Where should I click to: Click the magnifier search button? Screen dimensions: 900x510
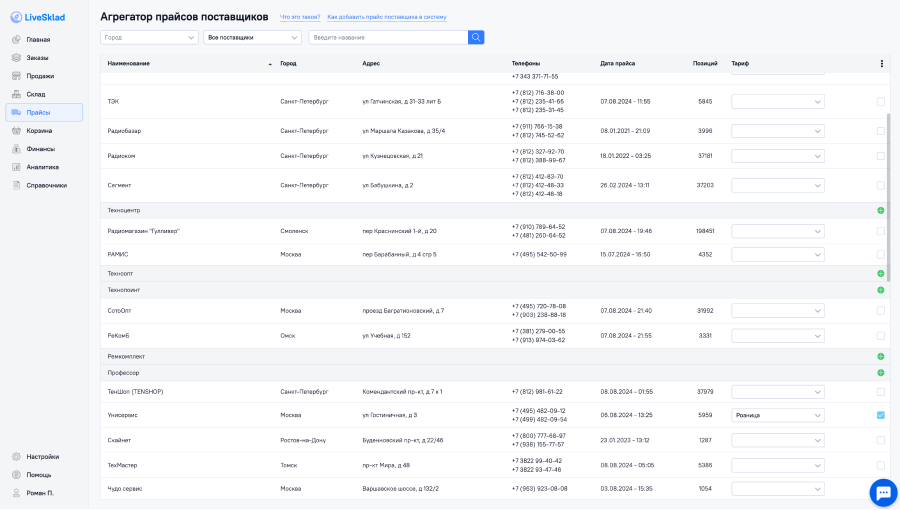click(x=476, y=37)
